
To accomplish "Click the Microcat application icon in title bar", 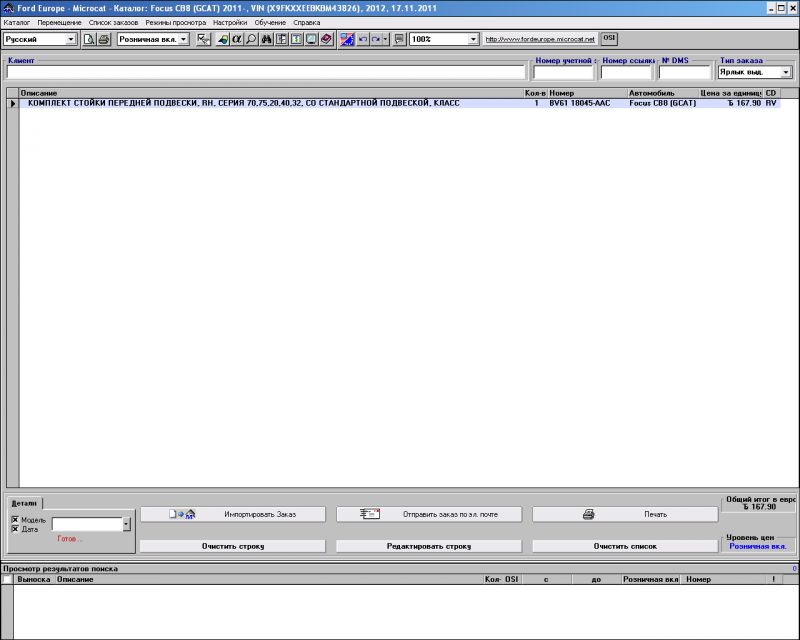I will [9, 8].
